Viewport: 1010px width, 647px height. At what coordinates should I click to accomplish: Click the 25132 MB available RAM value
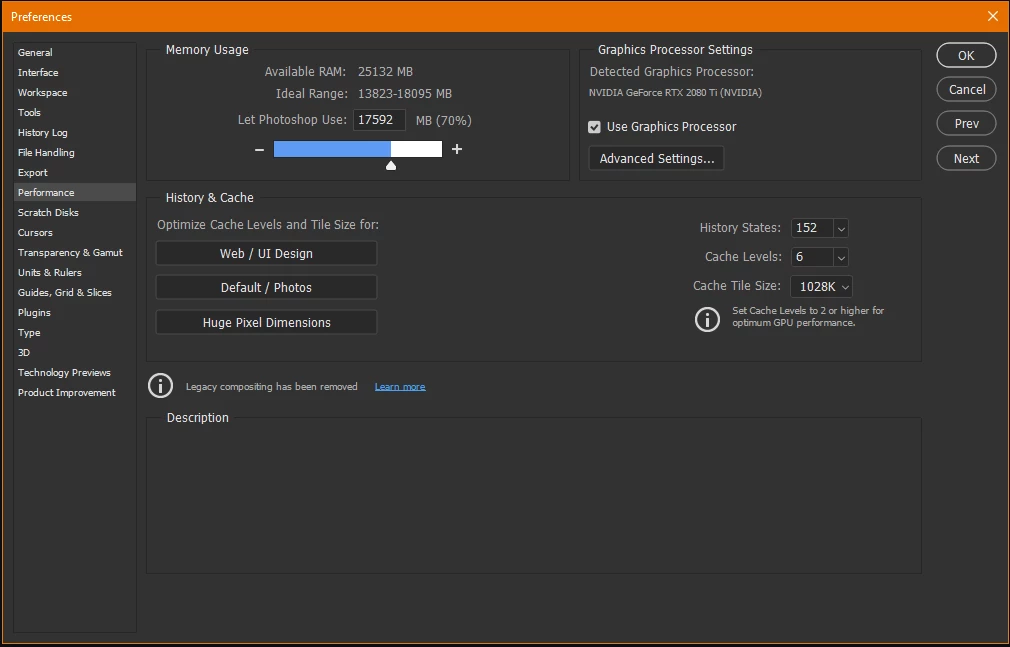[385, 72]
